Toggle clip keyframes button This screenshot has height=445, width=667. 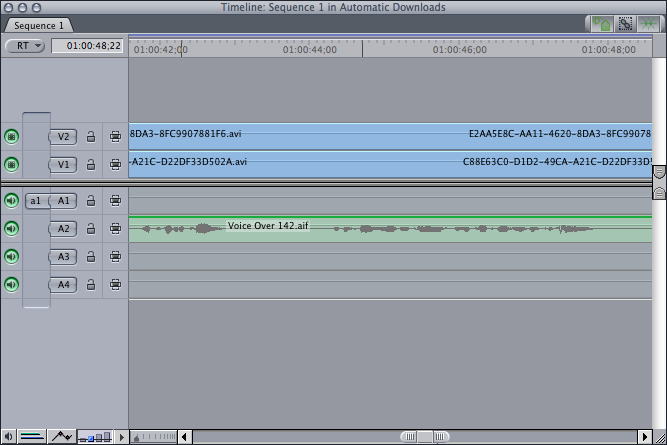[32, 436]
